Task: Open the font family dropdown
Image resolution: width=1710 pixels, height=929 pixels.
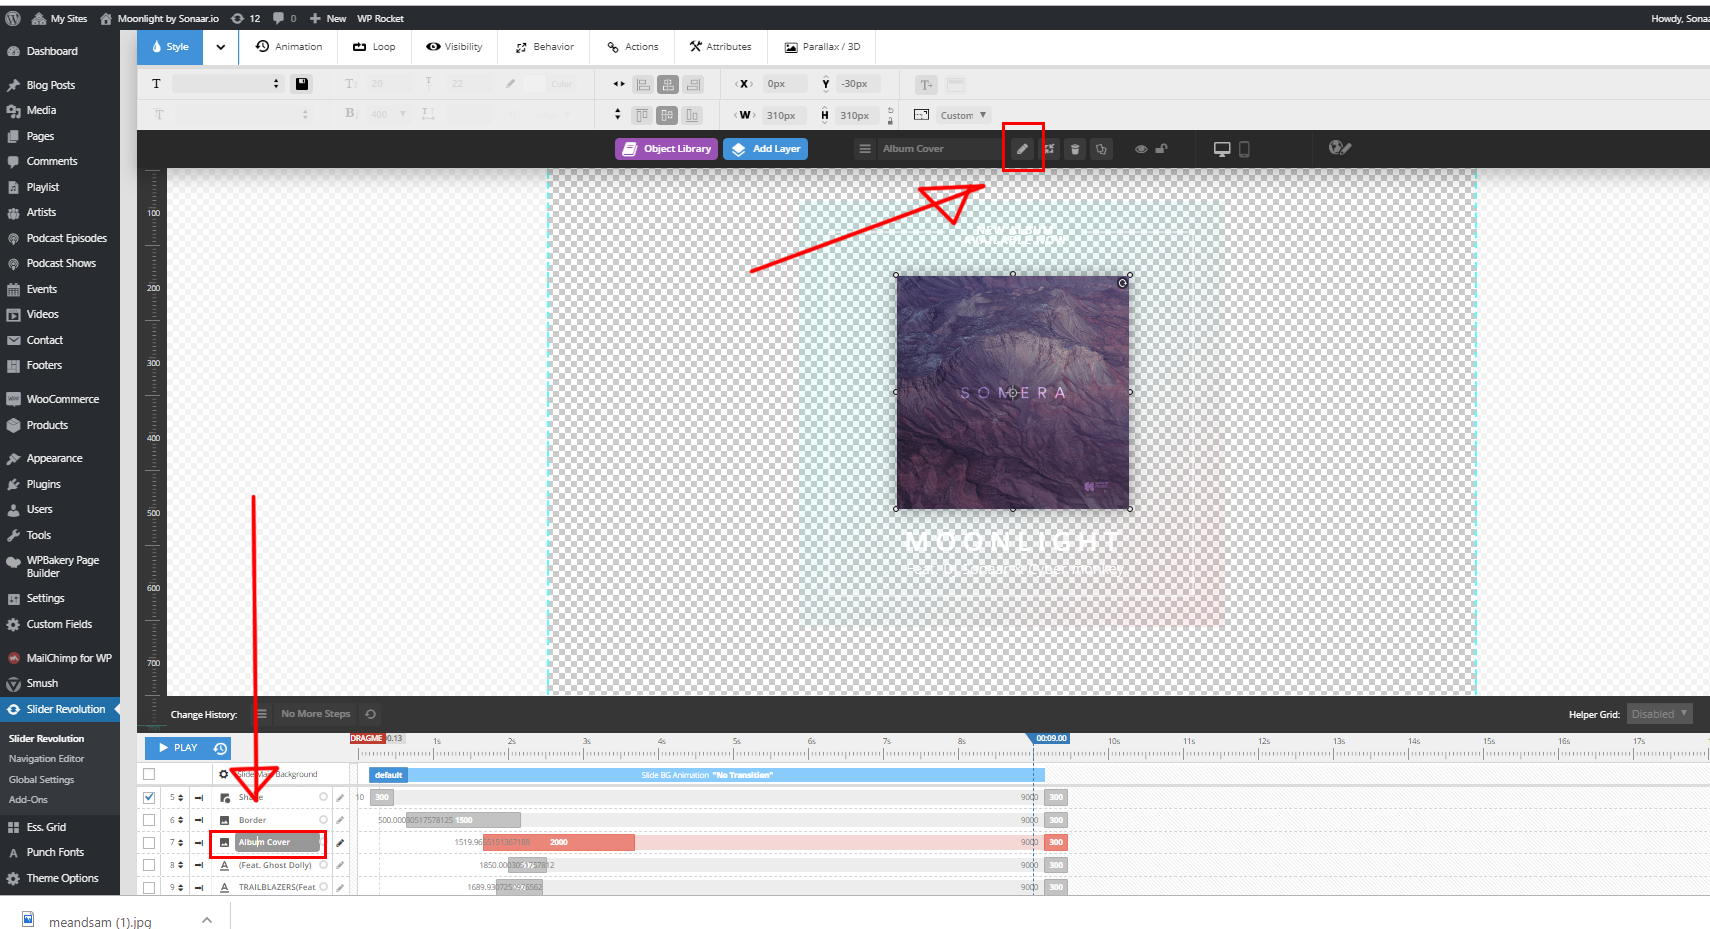Action: (x=229, y=84)
